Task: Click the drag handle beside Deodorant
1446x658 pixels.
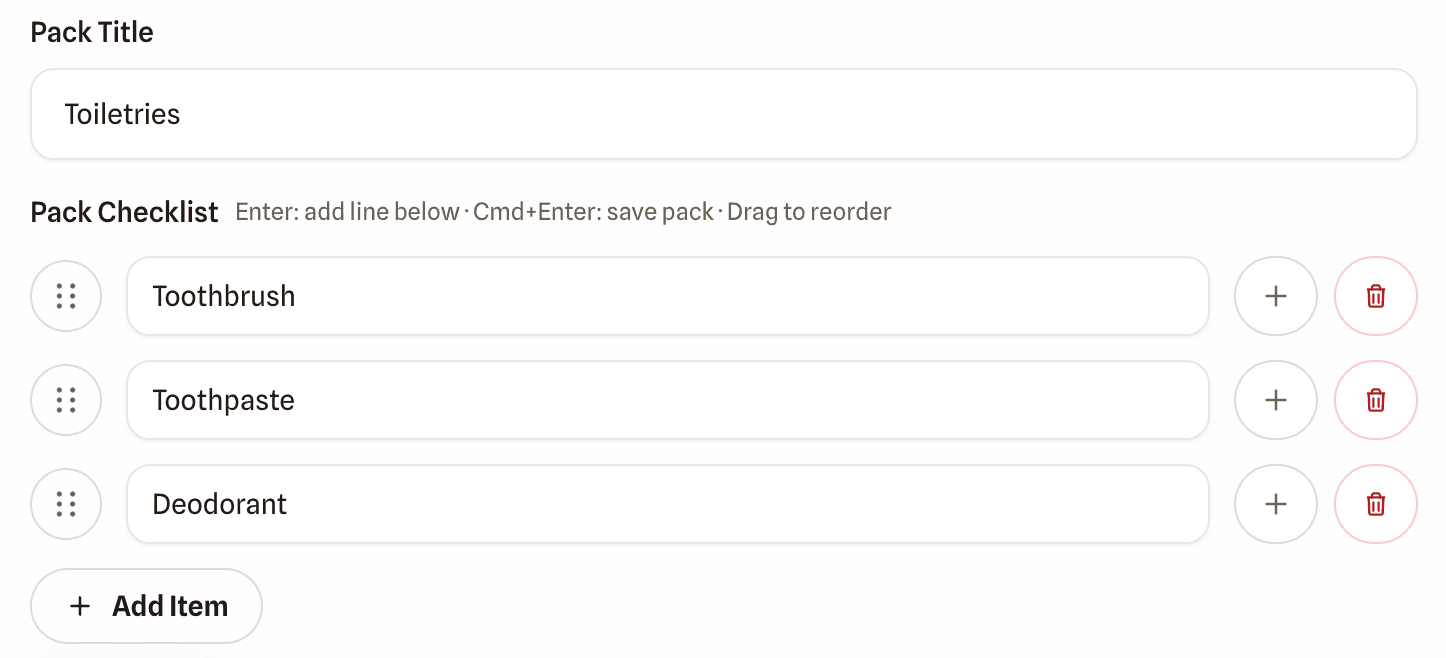Action: coord(66,504)
